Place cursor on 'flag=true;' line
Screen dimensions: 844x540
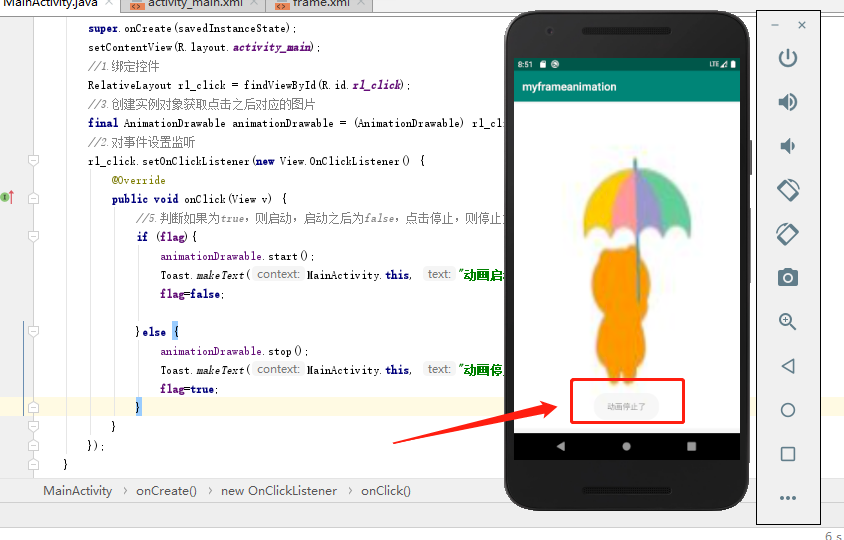pyautogui.click(x=189, y=389)
